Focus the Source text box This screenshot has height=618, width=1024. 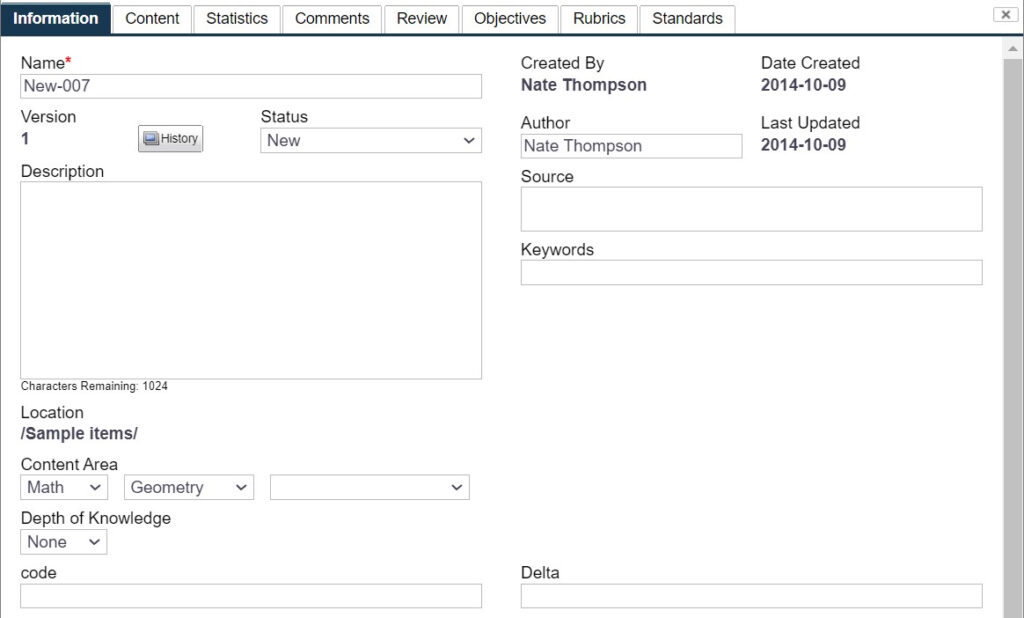tap(752, 209)
